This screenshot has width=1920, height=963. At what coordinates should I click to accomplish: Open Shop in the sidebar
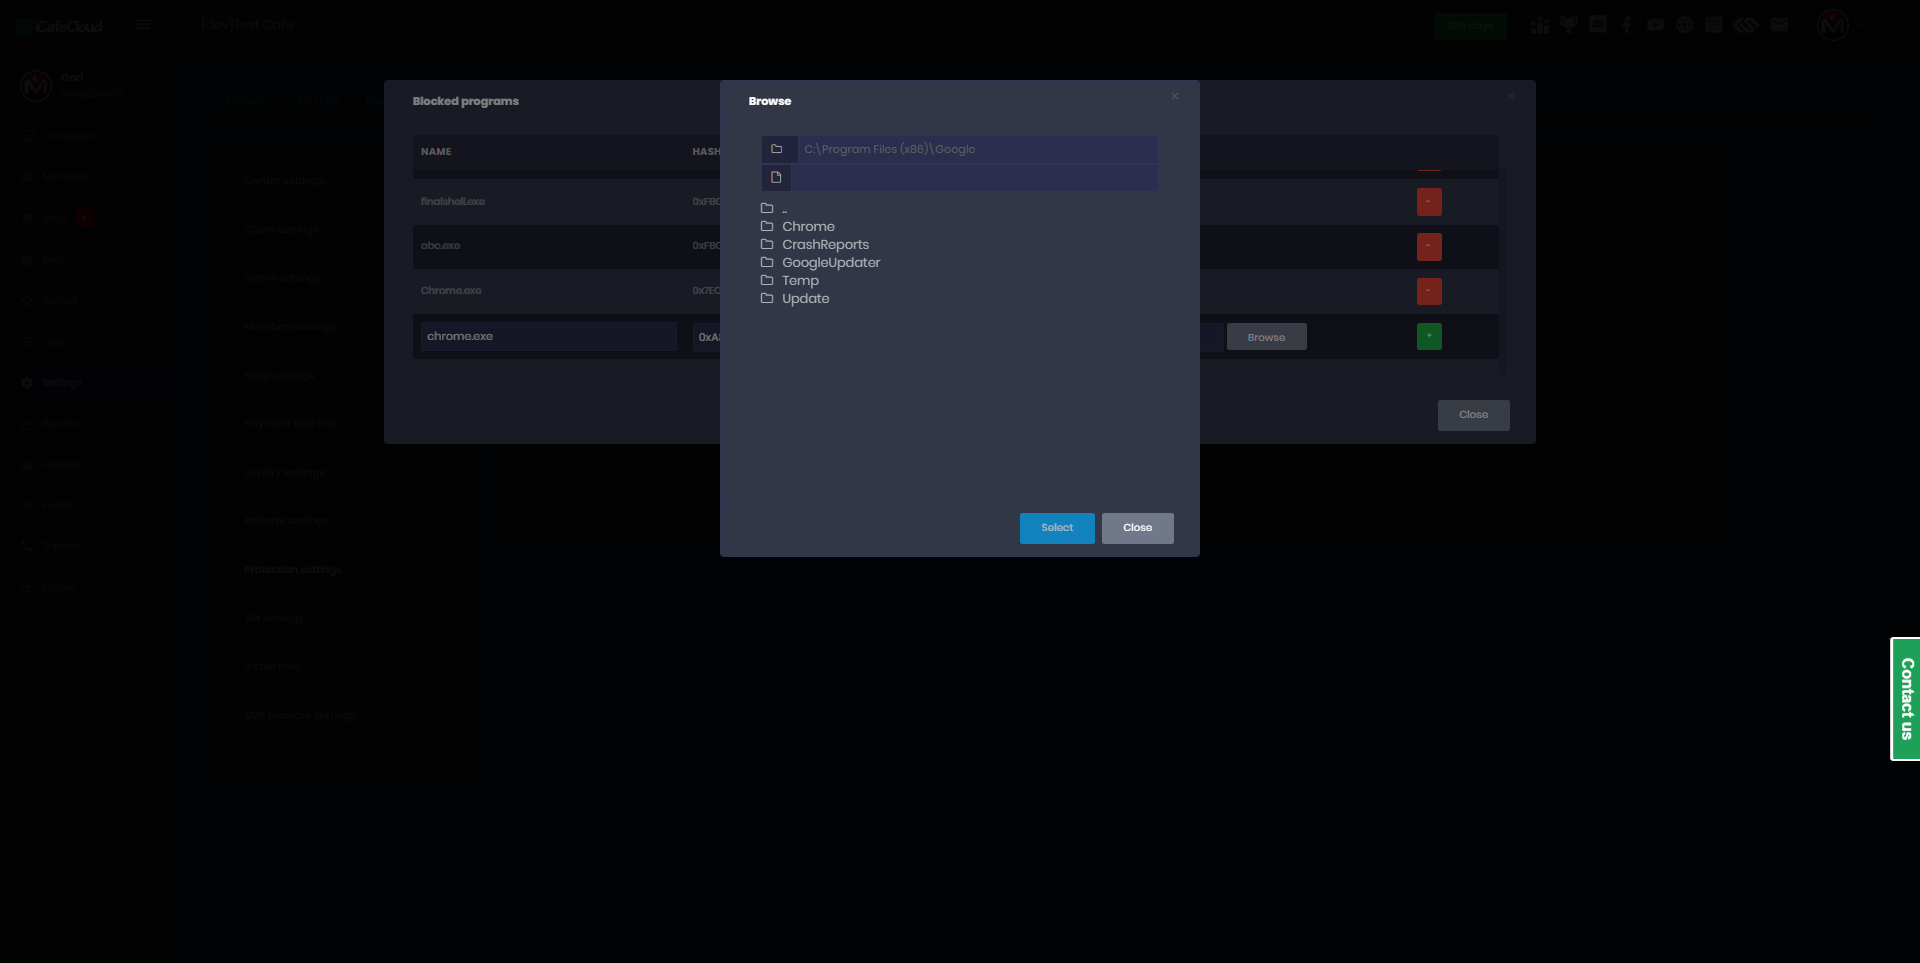click(46, 218)
